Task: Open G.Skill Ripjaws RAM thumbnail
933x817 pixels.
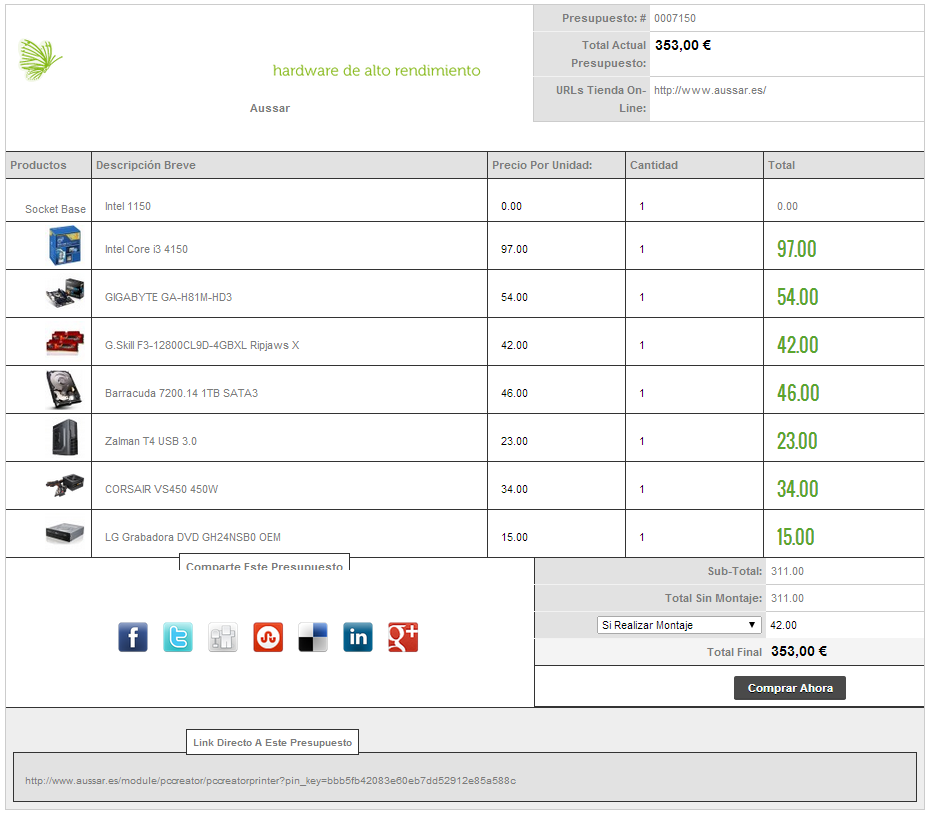Action: click(x=65, y=342)
